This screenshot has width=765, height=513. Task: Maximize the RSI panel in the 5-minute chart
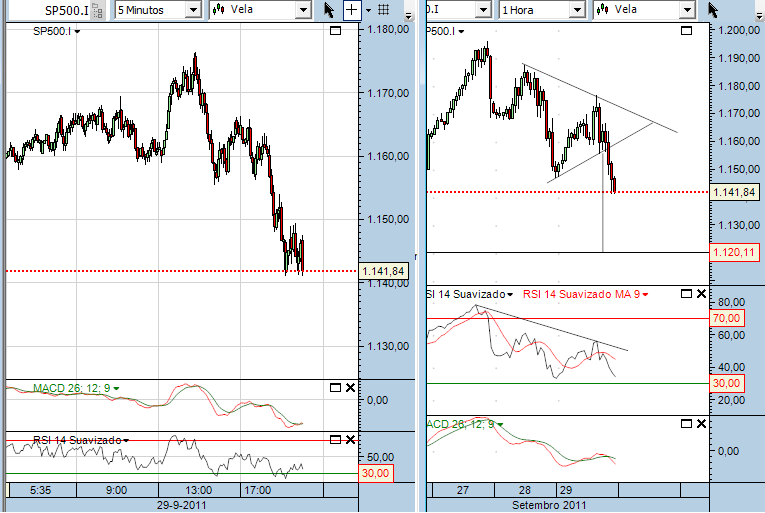[x=336, y=440]
